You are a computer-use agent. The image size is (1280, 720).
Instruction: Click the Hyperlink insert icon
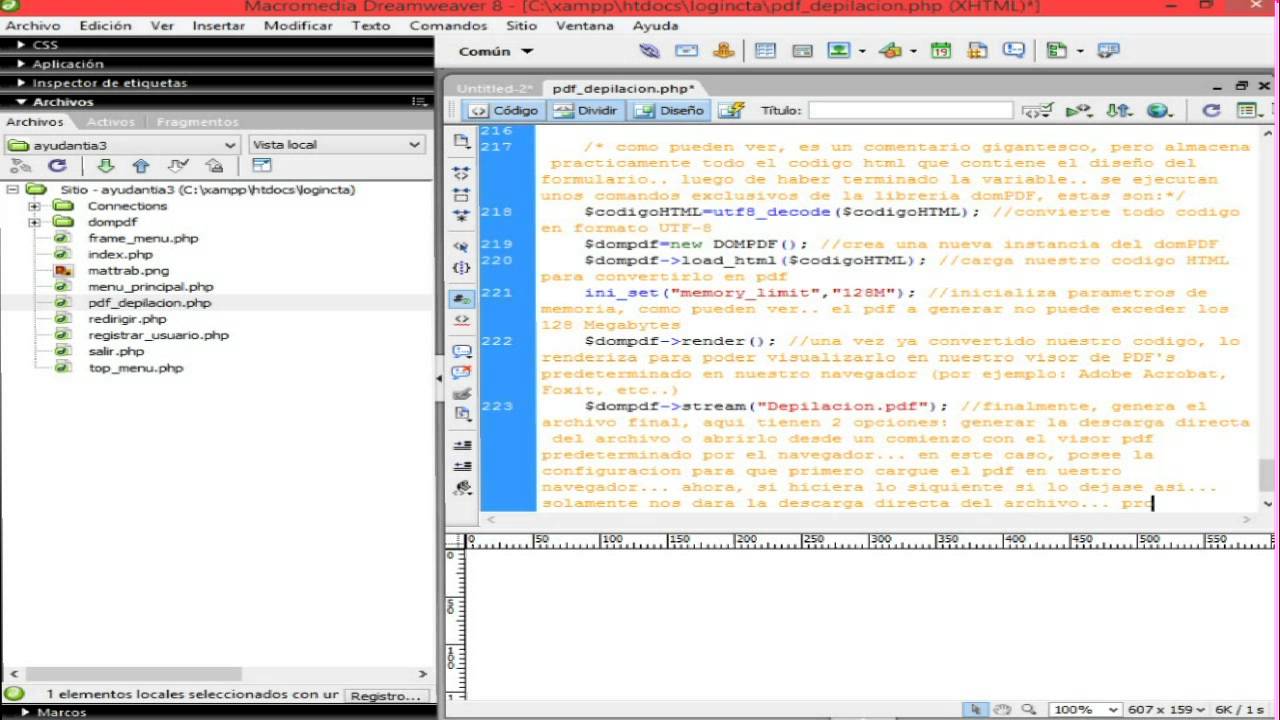click(649, 51)
